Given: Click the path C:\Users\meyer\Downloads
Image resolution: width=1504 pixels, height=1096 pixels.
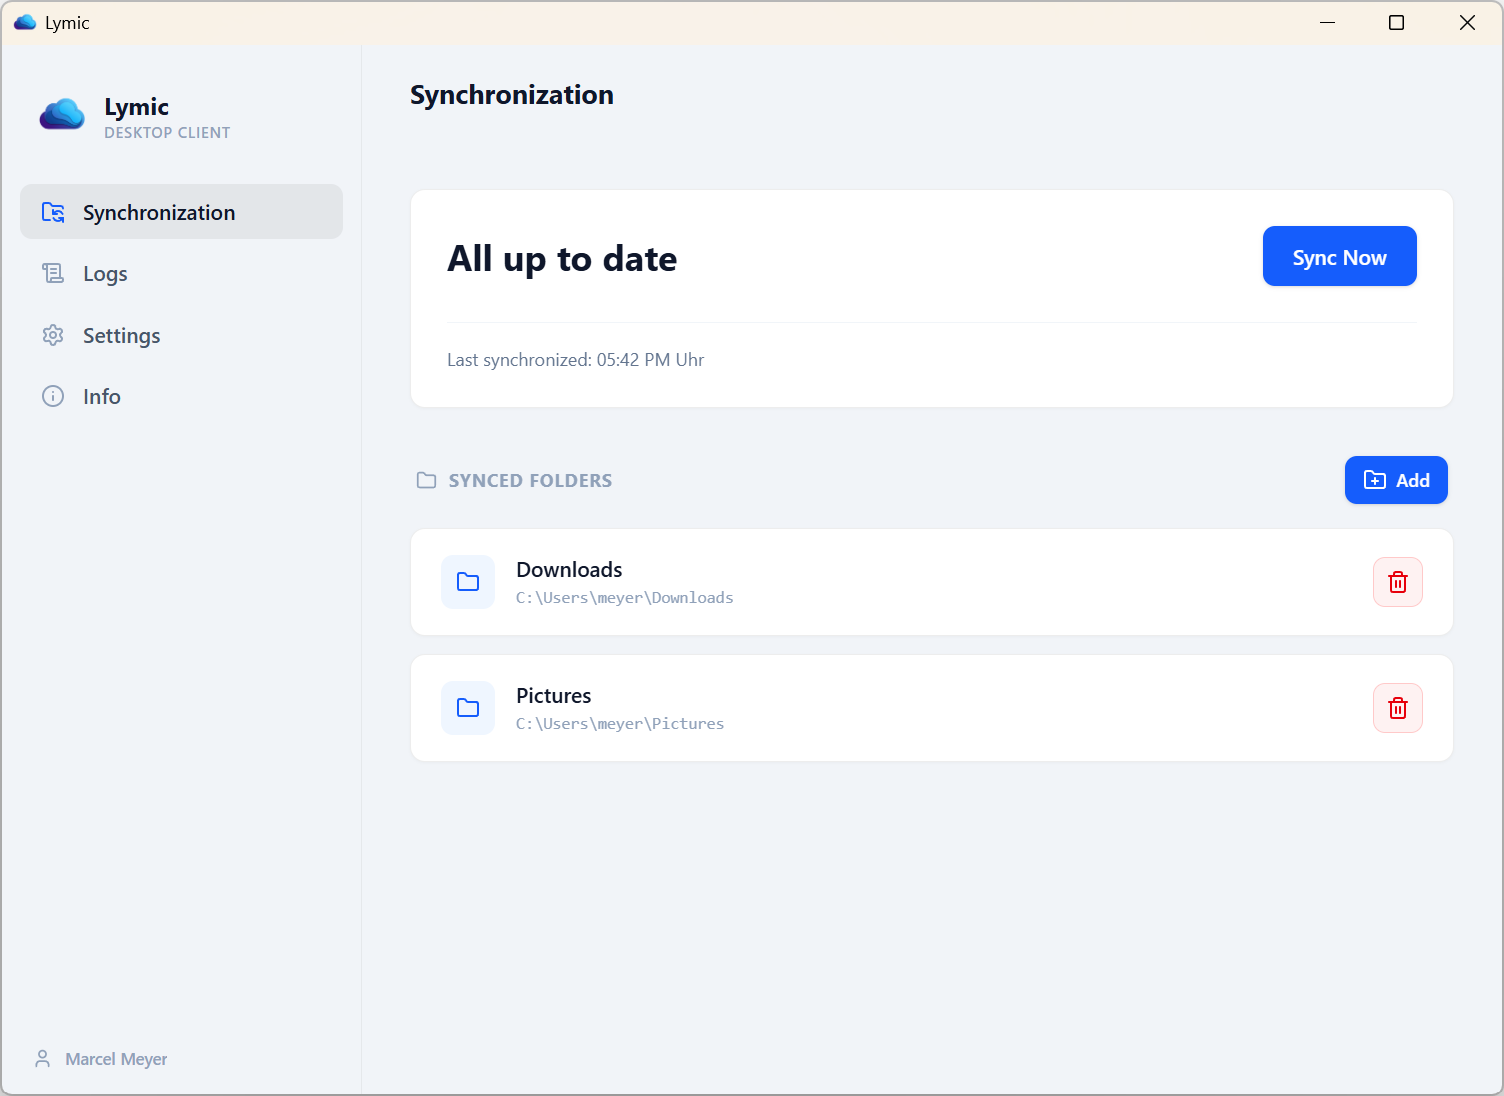Looking at the screenshot, I should (625, 598).
